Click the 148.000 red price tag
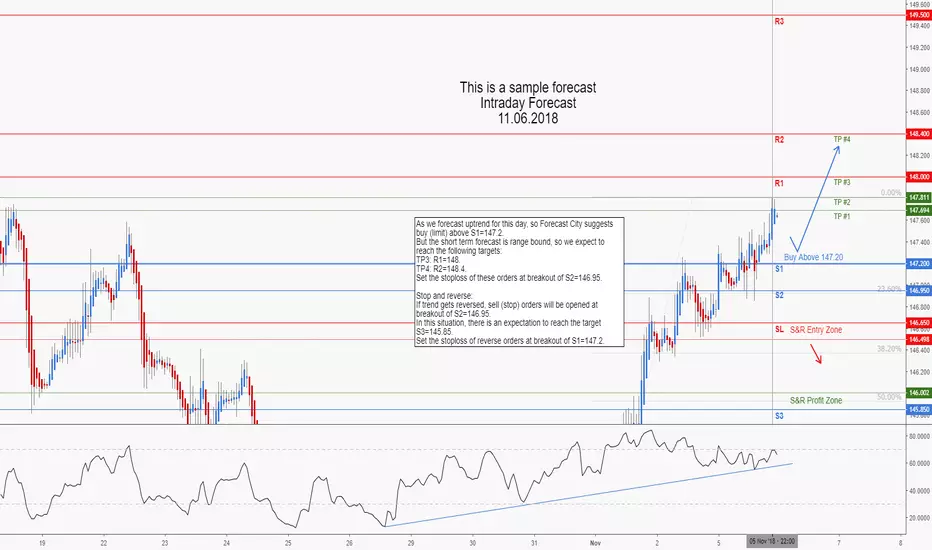Screen dimensions: 932x550 [919, 177]
